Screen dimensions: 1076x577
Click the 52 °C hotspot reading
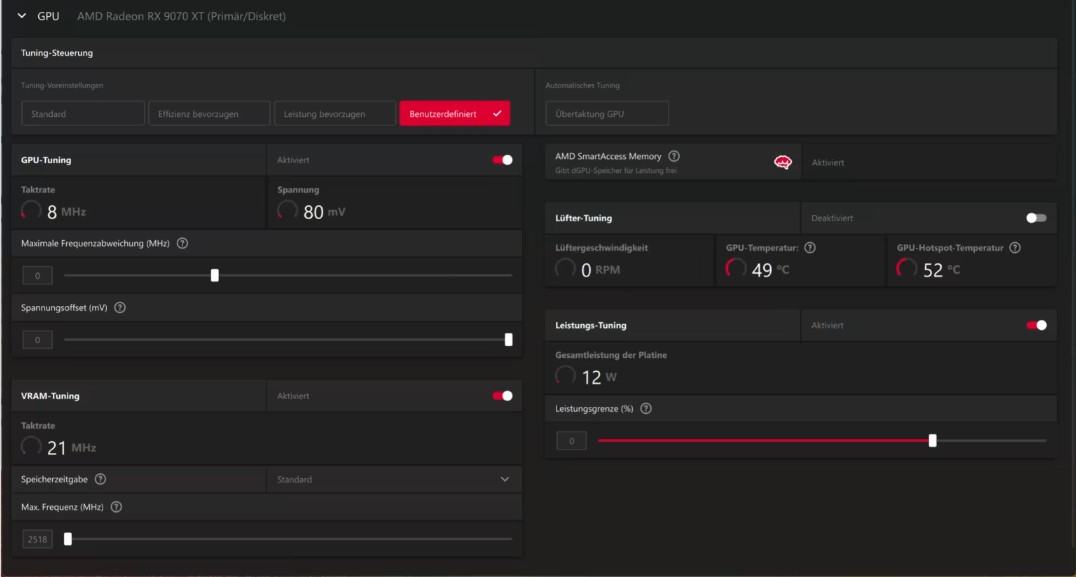pyautogui.click(x=941, y=270)
